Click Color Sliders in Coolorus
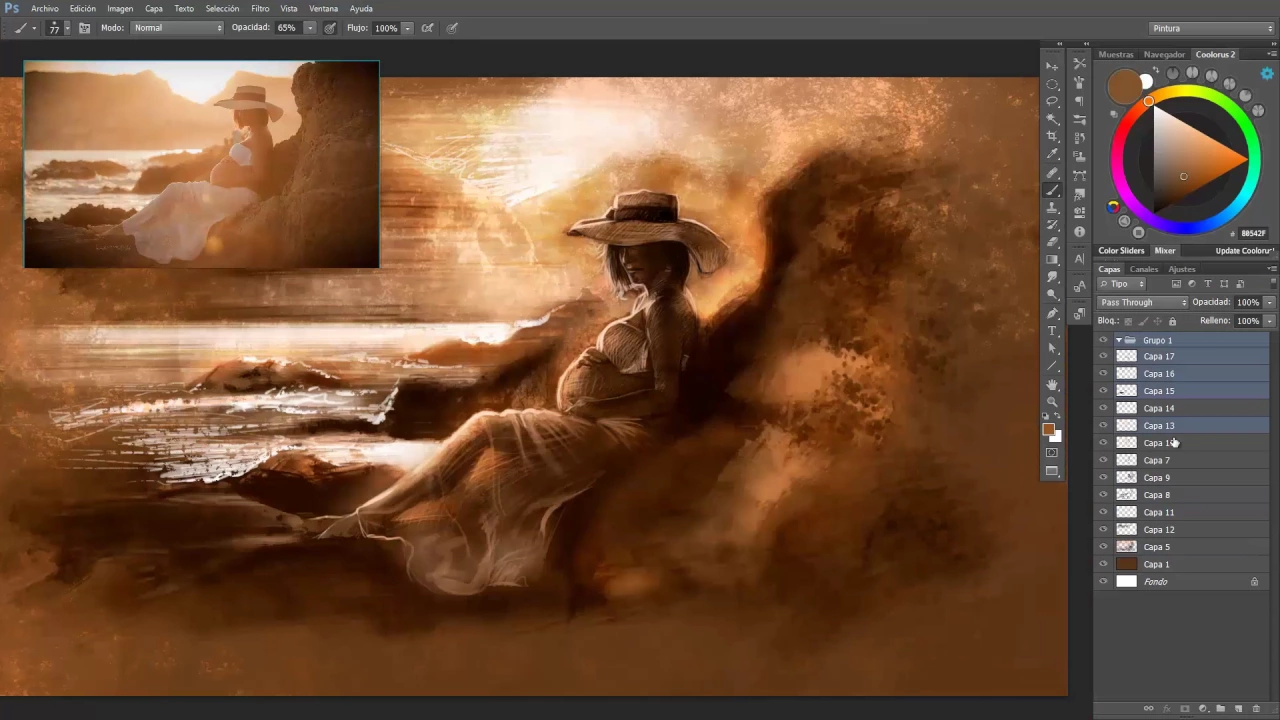This screenshot has width=1280, height=720. [1121, 251]
